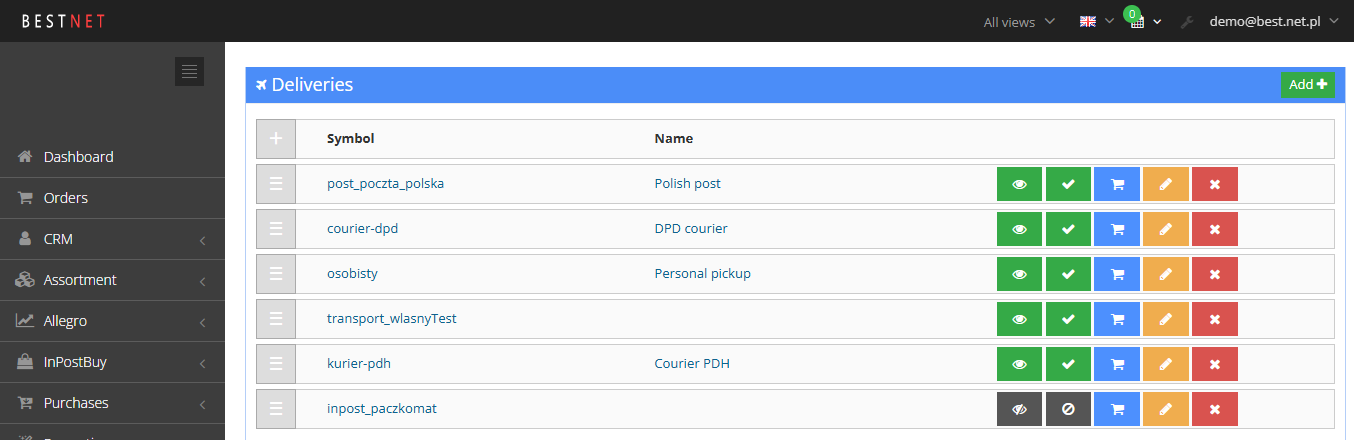This screenshot has width=1354, height=440.
Task: Edit the post_poczta_polska delivery
Action: pyautogui.click(x=1166, y=184)
